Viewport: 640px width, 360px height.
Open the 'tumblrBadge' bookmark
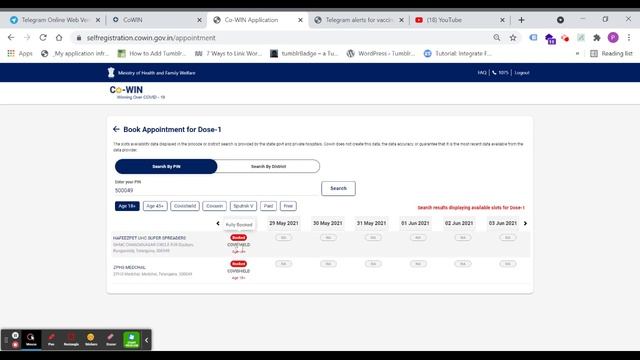pos(304,53)
